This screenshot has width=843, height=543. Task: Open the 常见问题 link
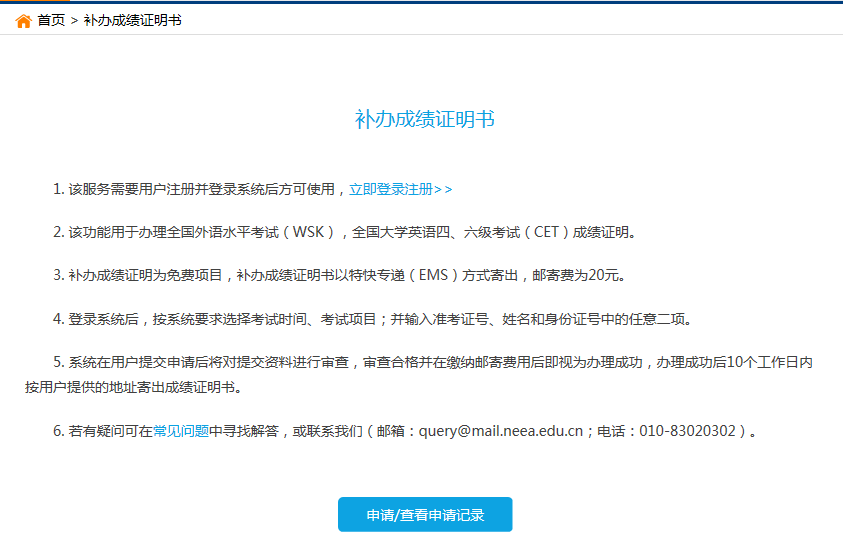point(181,431)
